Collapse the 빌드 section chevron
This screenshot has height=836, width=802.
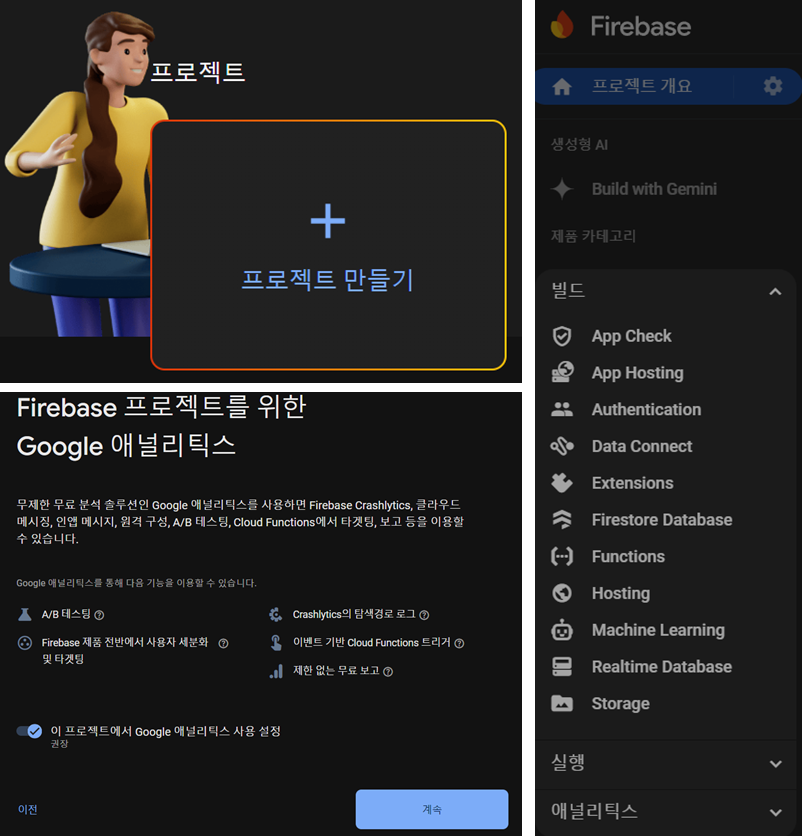pyautogui.click(x=775, y=292)
